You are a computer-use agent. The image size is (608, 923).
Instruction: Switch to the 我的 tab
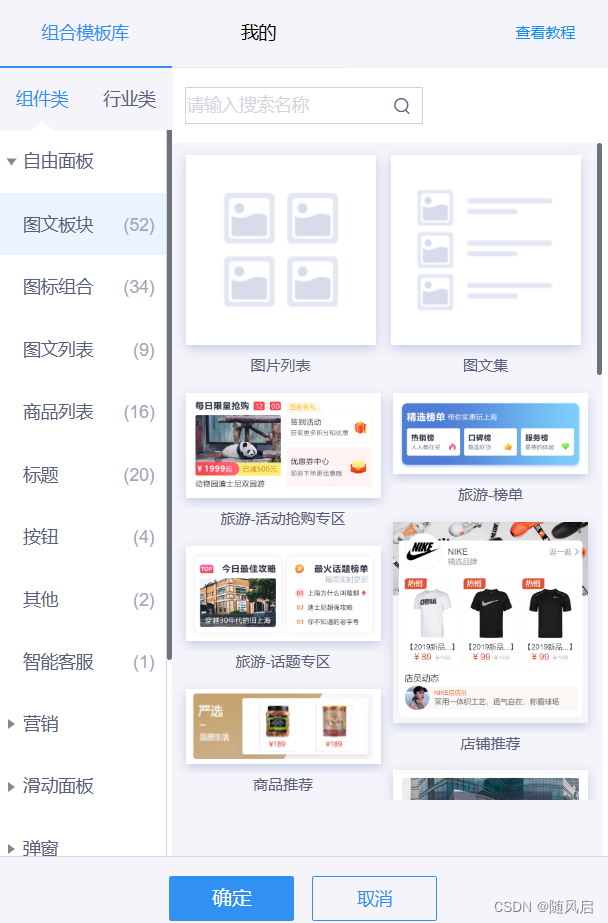[x=258, y=32]
